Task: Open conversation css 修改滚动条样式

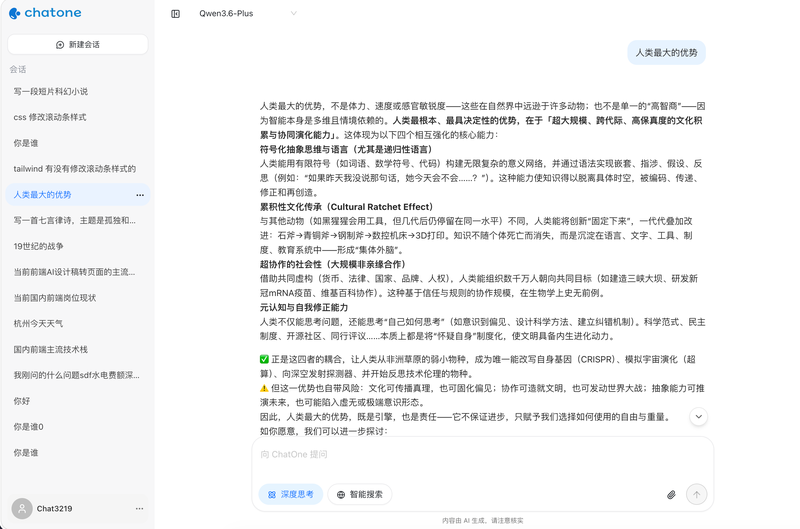Action: (x=78, y=117)
